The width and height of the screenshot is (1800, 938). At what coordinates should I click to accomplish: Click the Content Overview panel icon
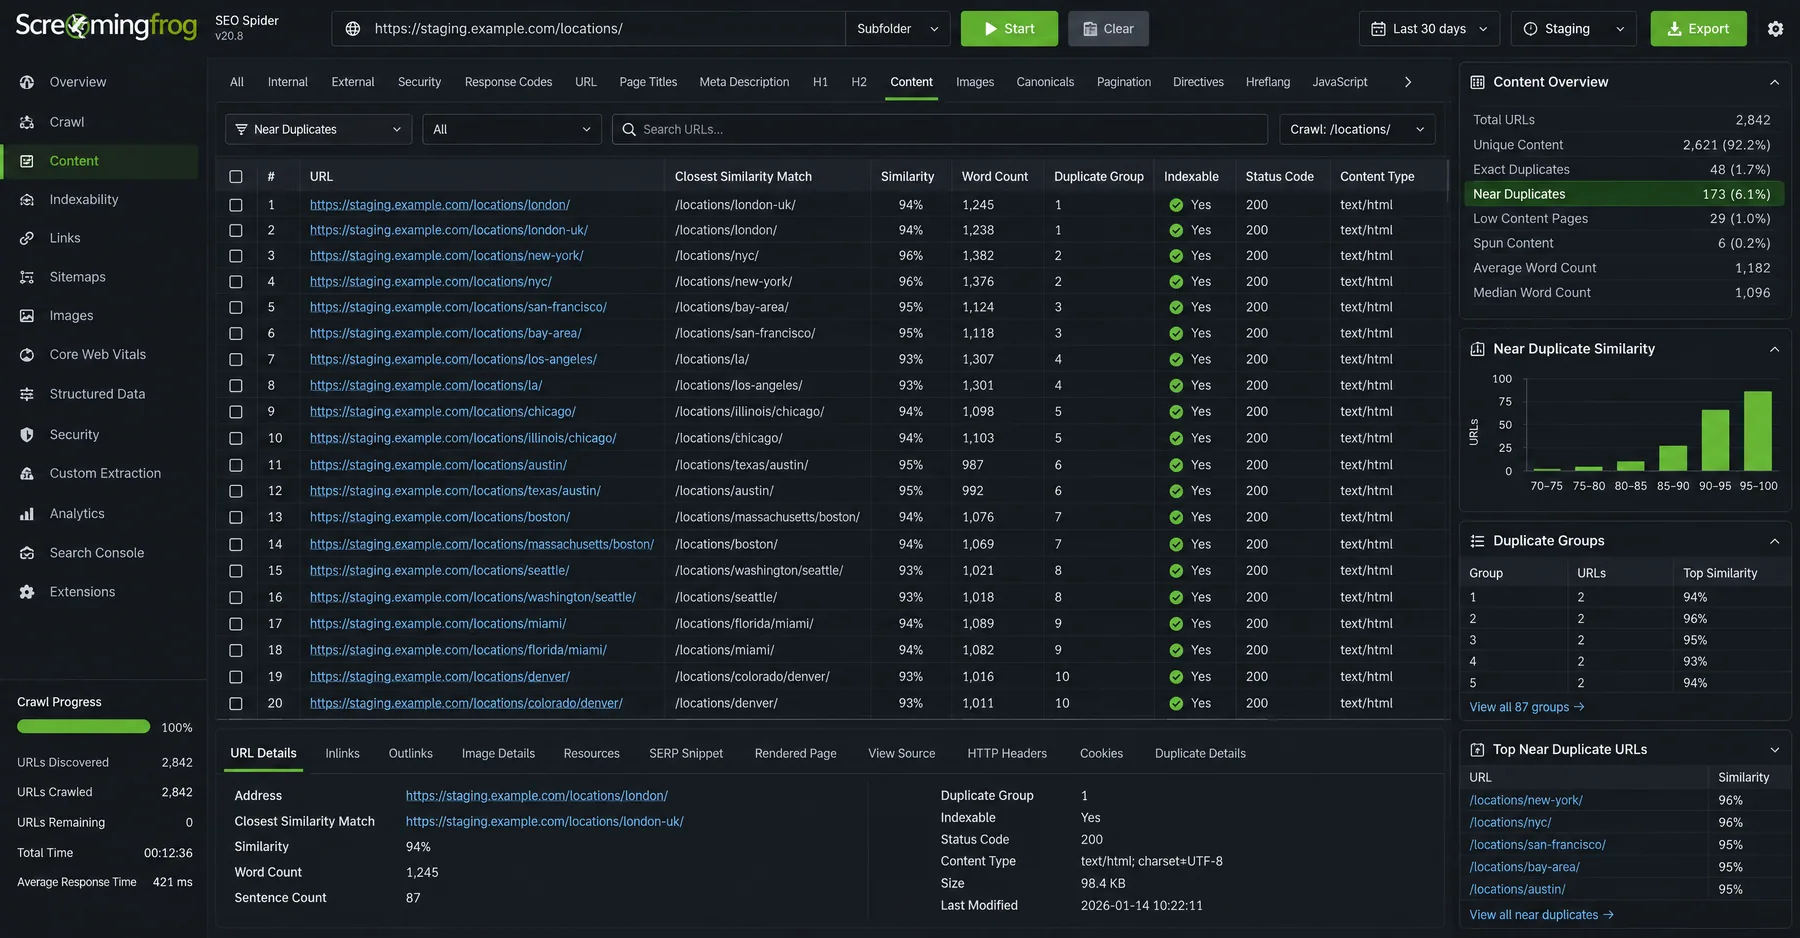pos(1477,82)
